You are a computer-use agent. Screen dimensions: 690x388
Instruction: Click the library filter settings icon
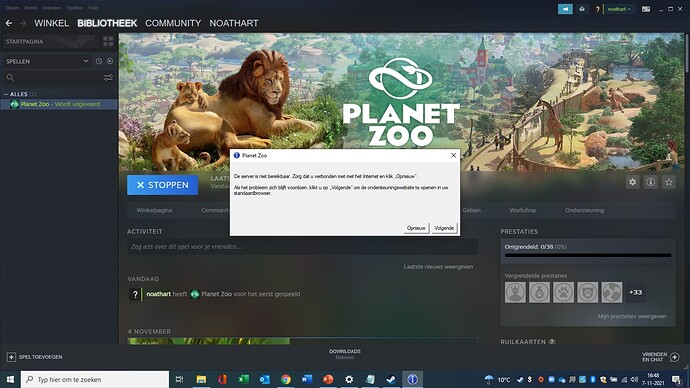pos(108,77)
